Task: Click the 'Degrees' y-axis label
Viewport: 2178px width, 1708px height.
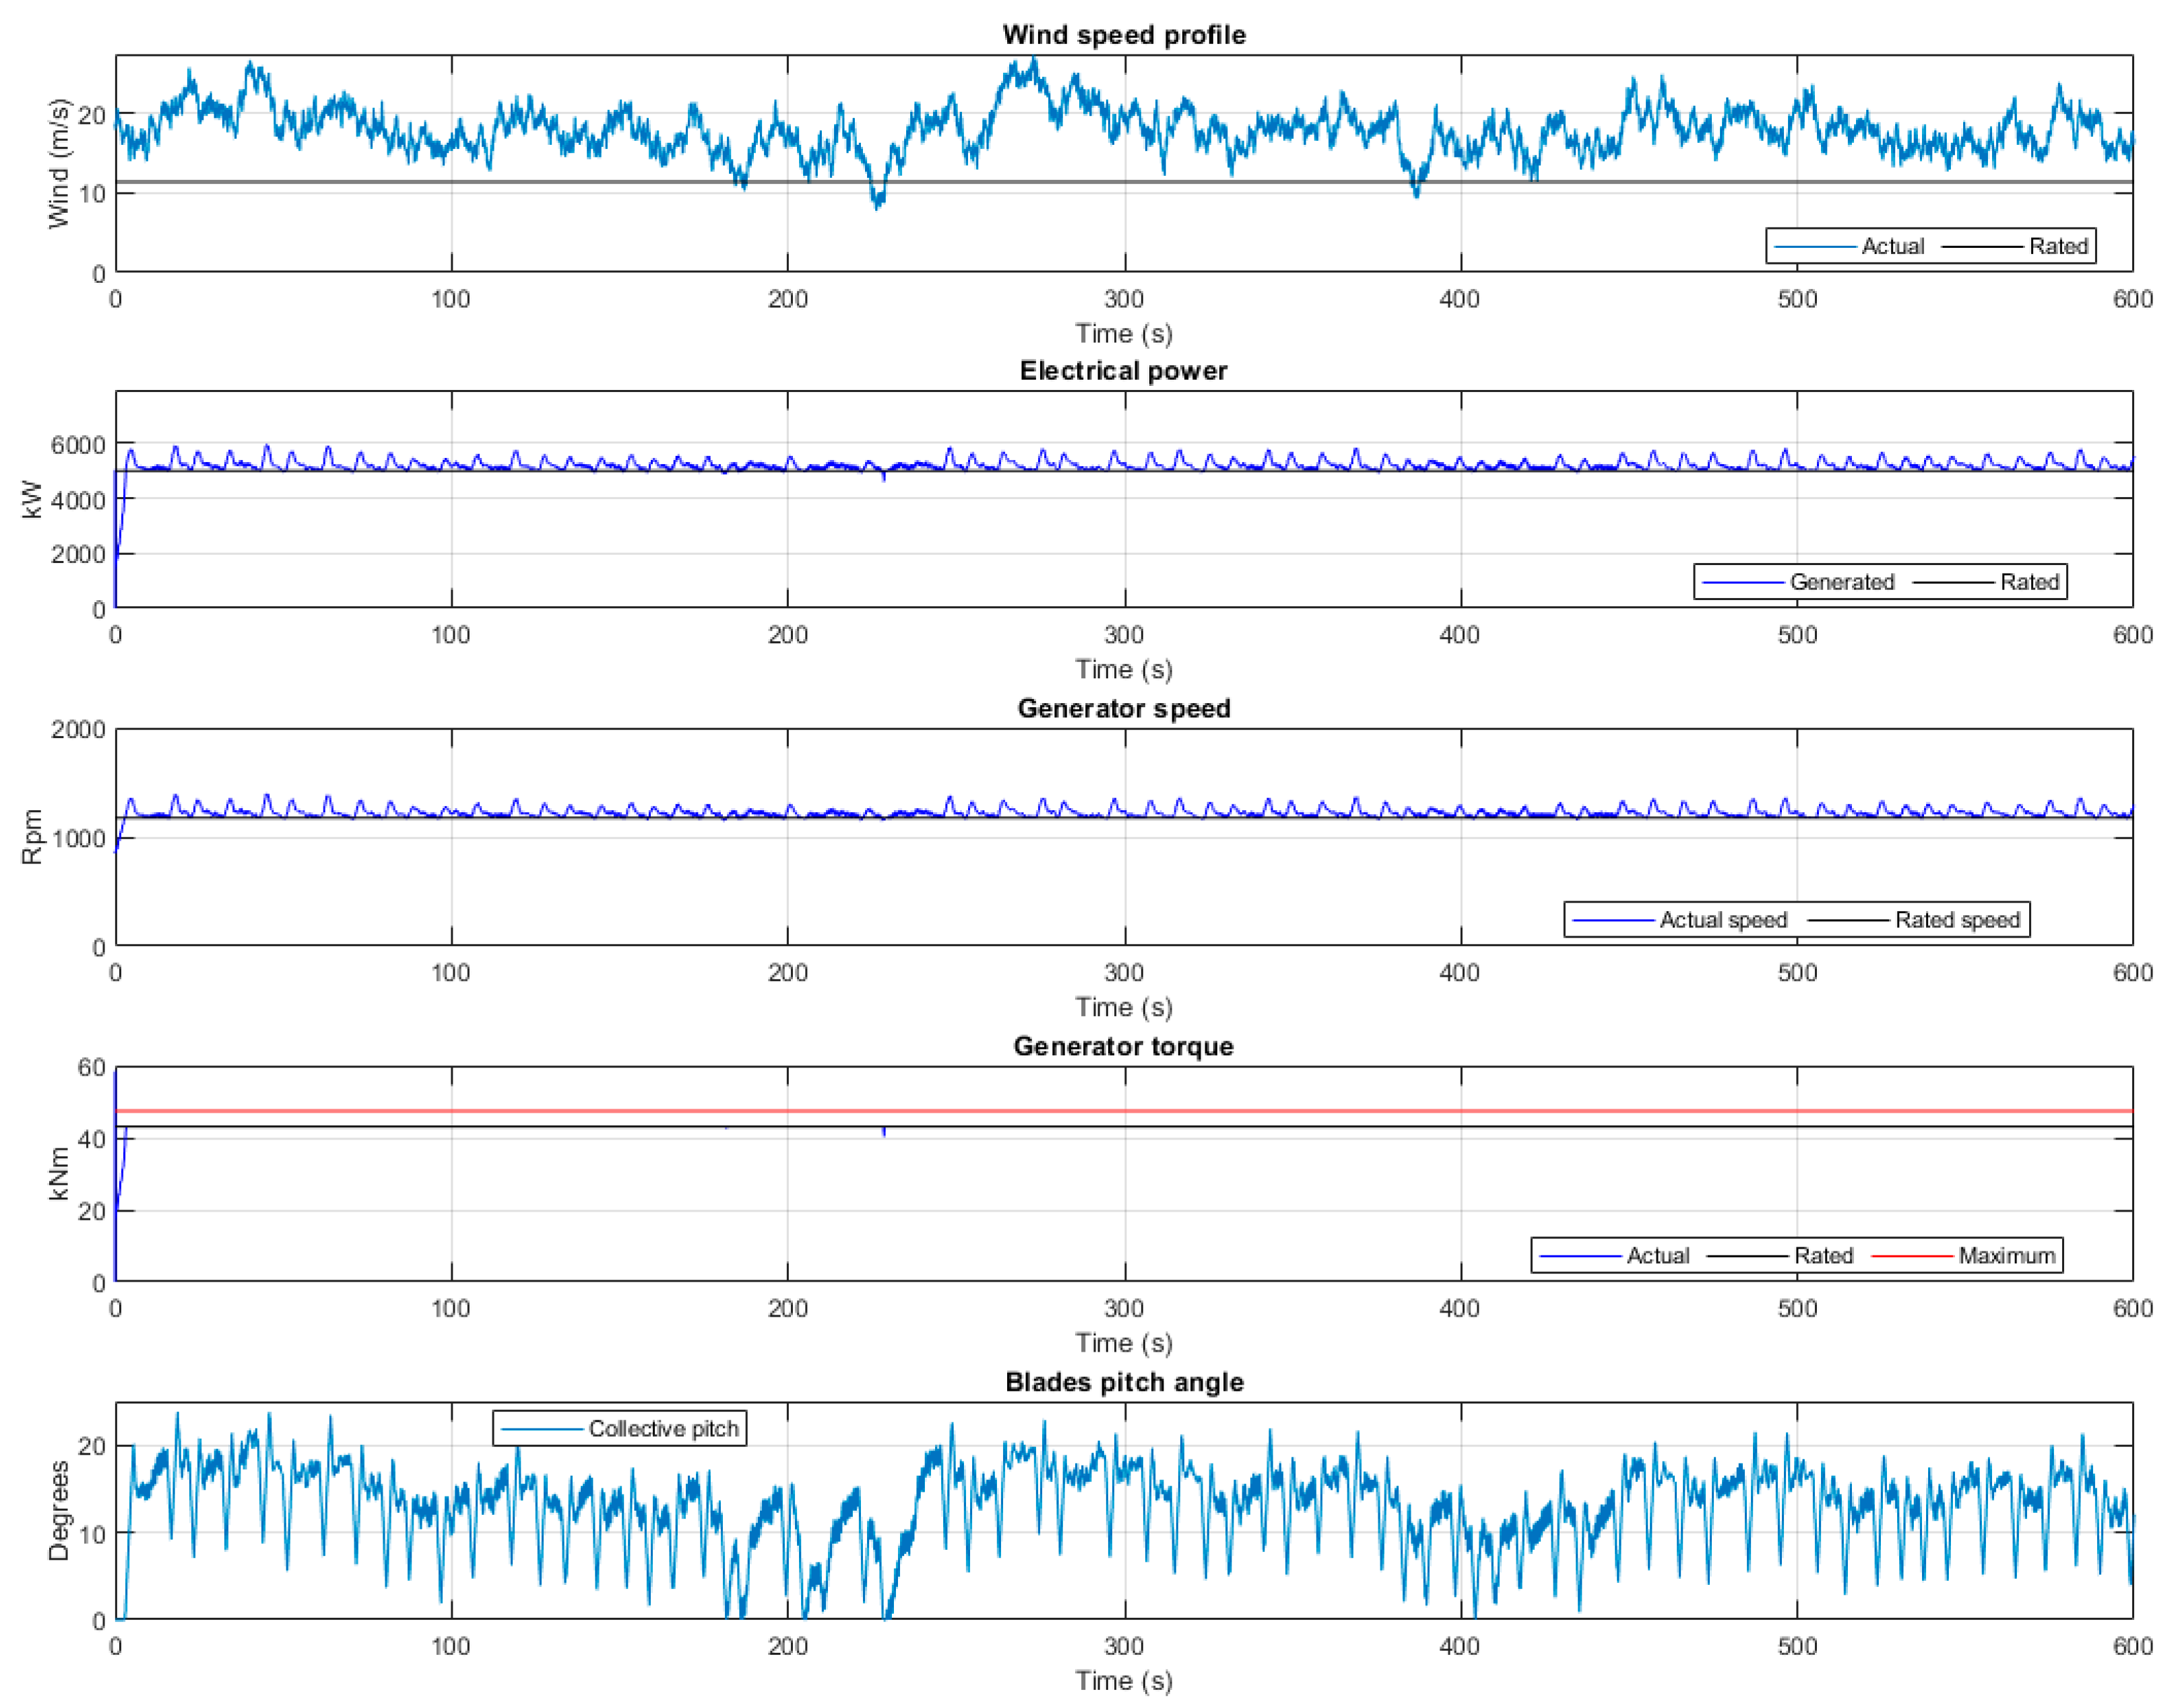Action: tap(59, 1510)
